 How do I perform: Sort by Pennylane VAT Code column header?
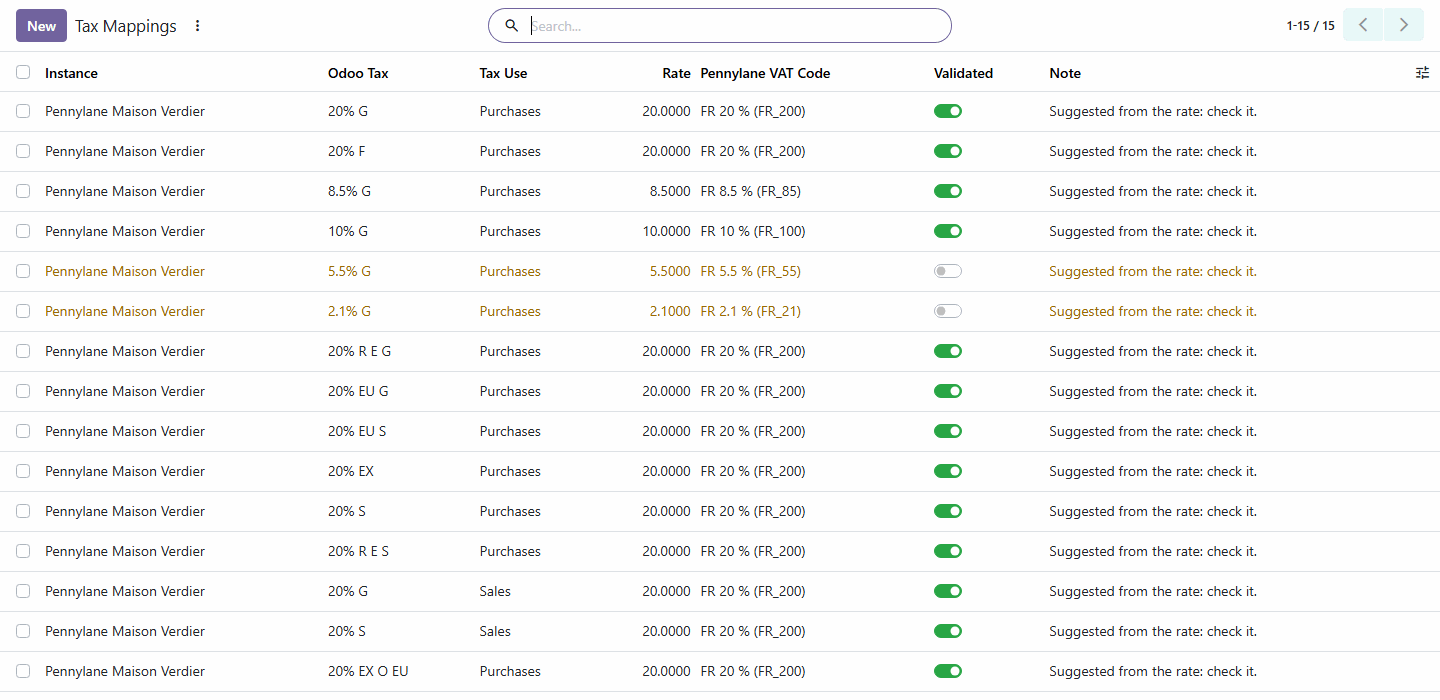click(765, 73)
